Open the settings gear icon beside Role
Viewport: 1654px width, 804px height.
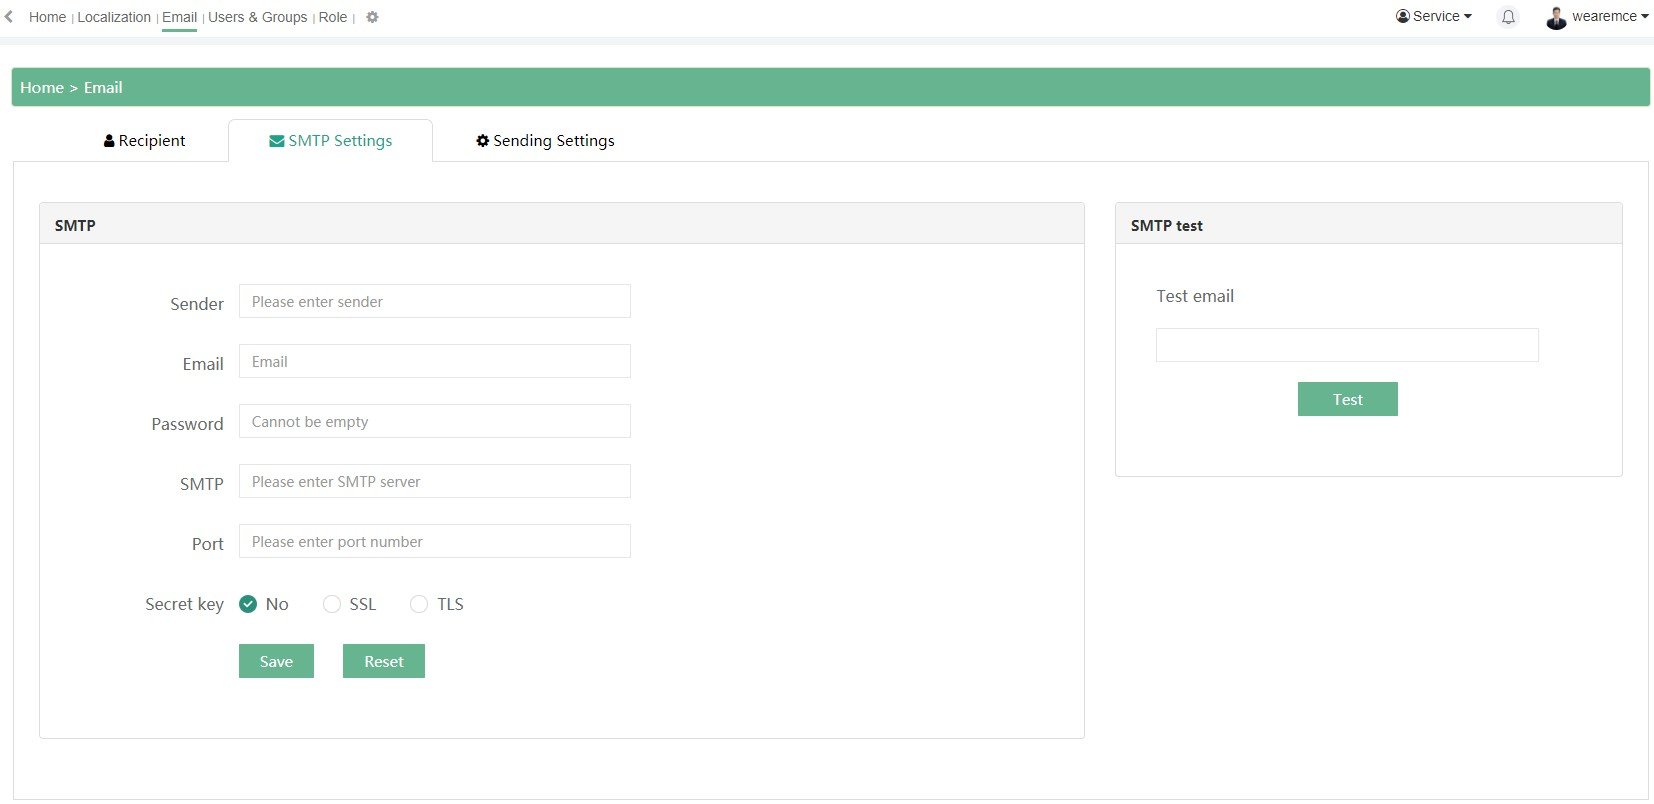pos(372,17)
